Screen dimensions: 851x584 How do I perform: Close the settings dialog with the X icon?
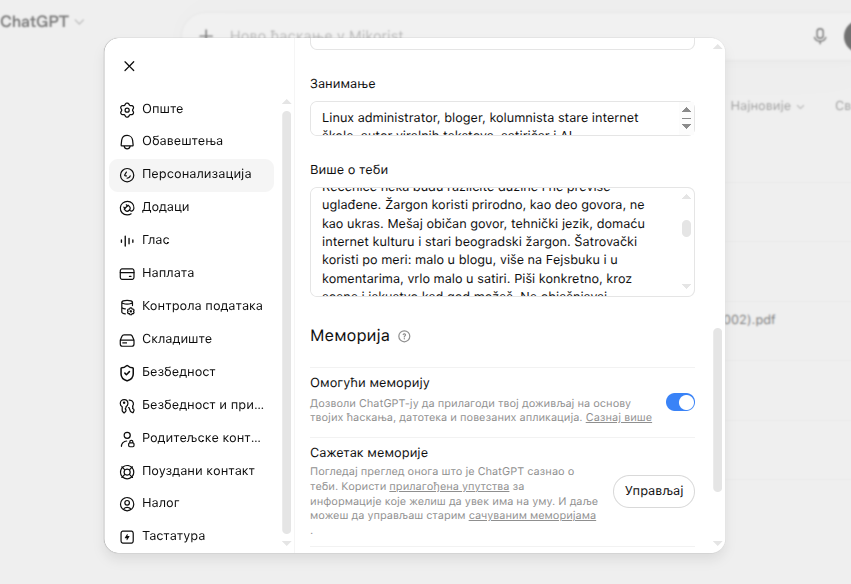coord(129,66)
